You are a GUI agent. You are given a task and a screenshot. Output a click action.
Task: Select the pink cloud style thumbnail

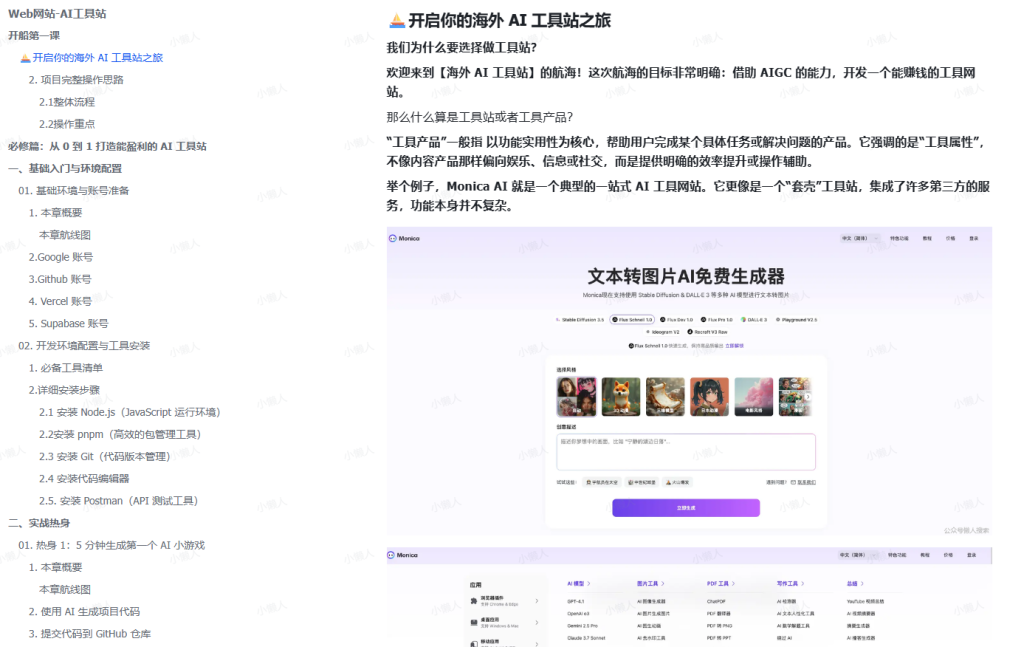pos(754,396)
